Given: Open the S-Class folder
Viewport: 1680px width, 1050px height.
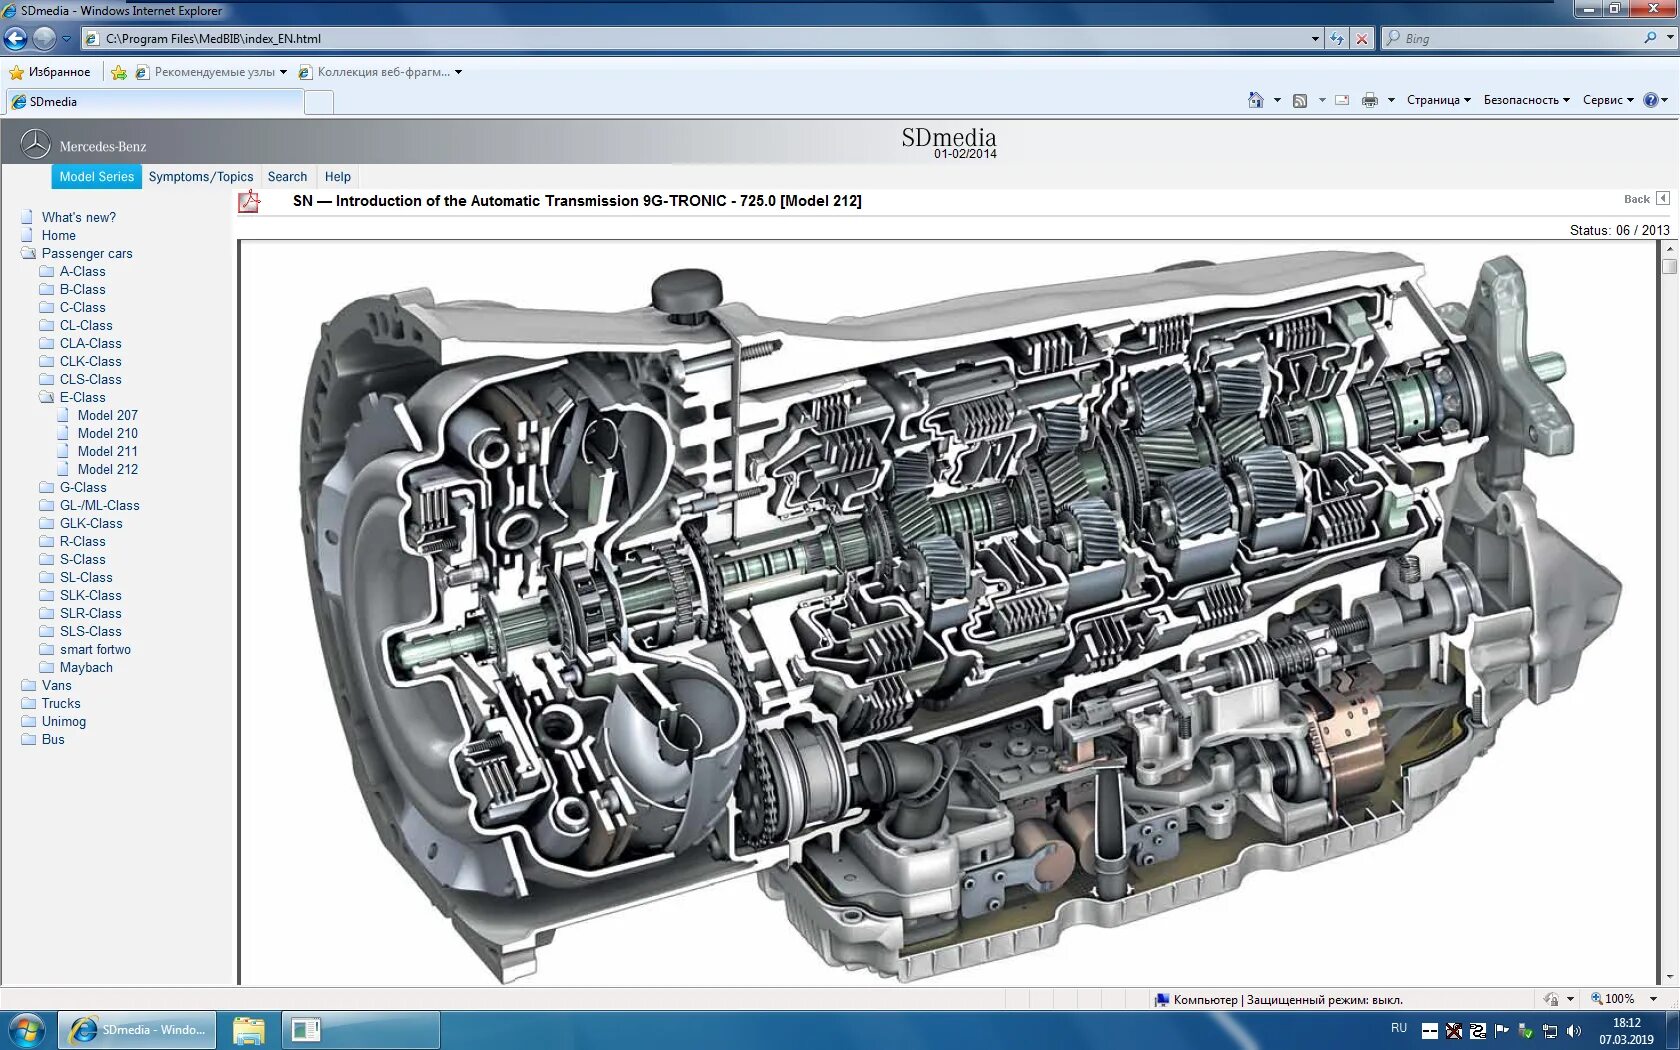Looking at the screenshot, I should click(x=82, y=560).
